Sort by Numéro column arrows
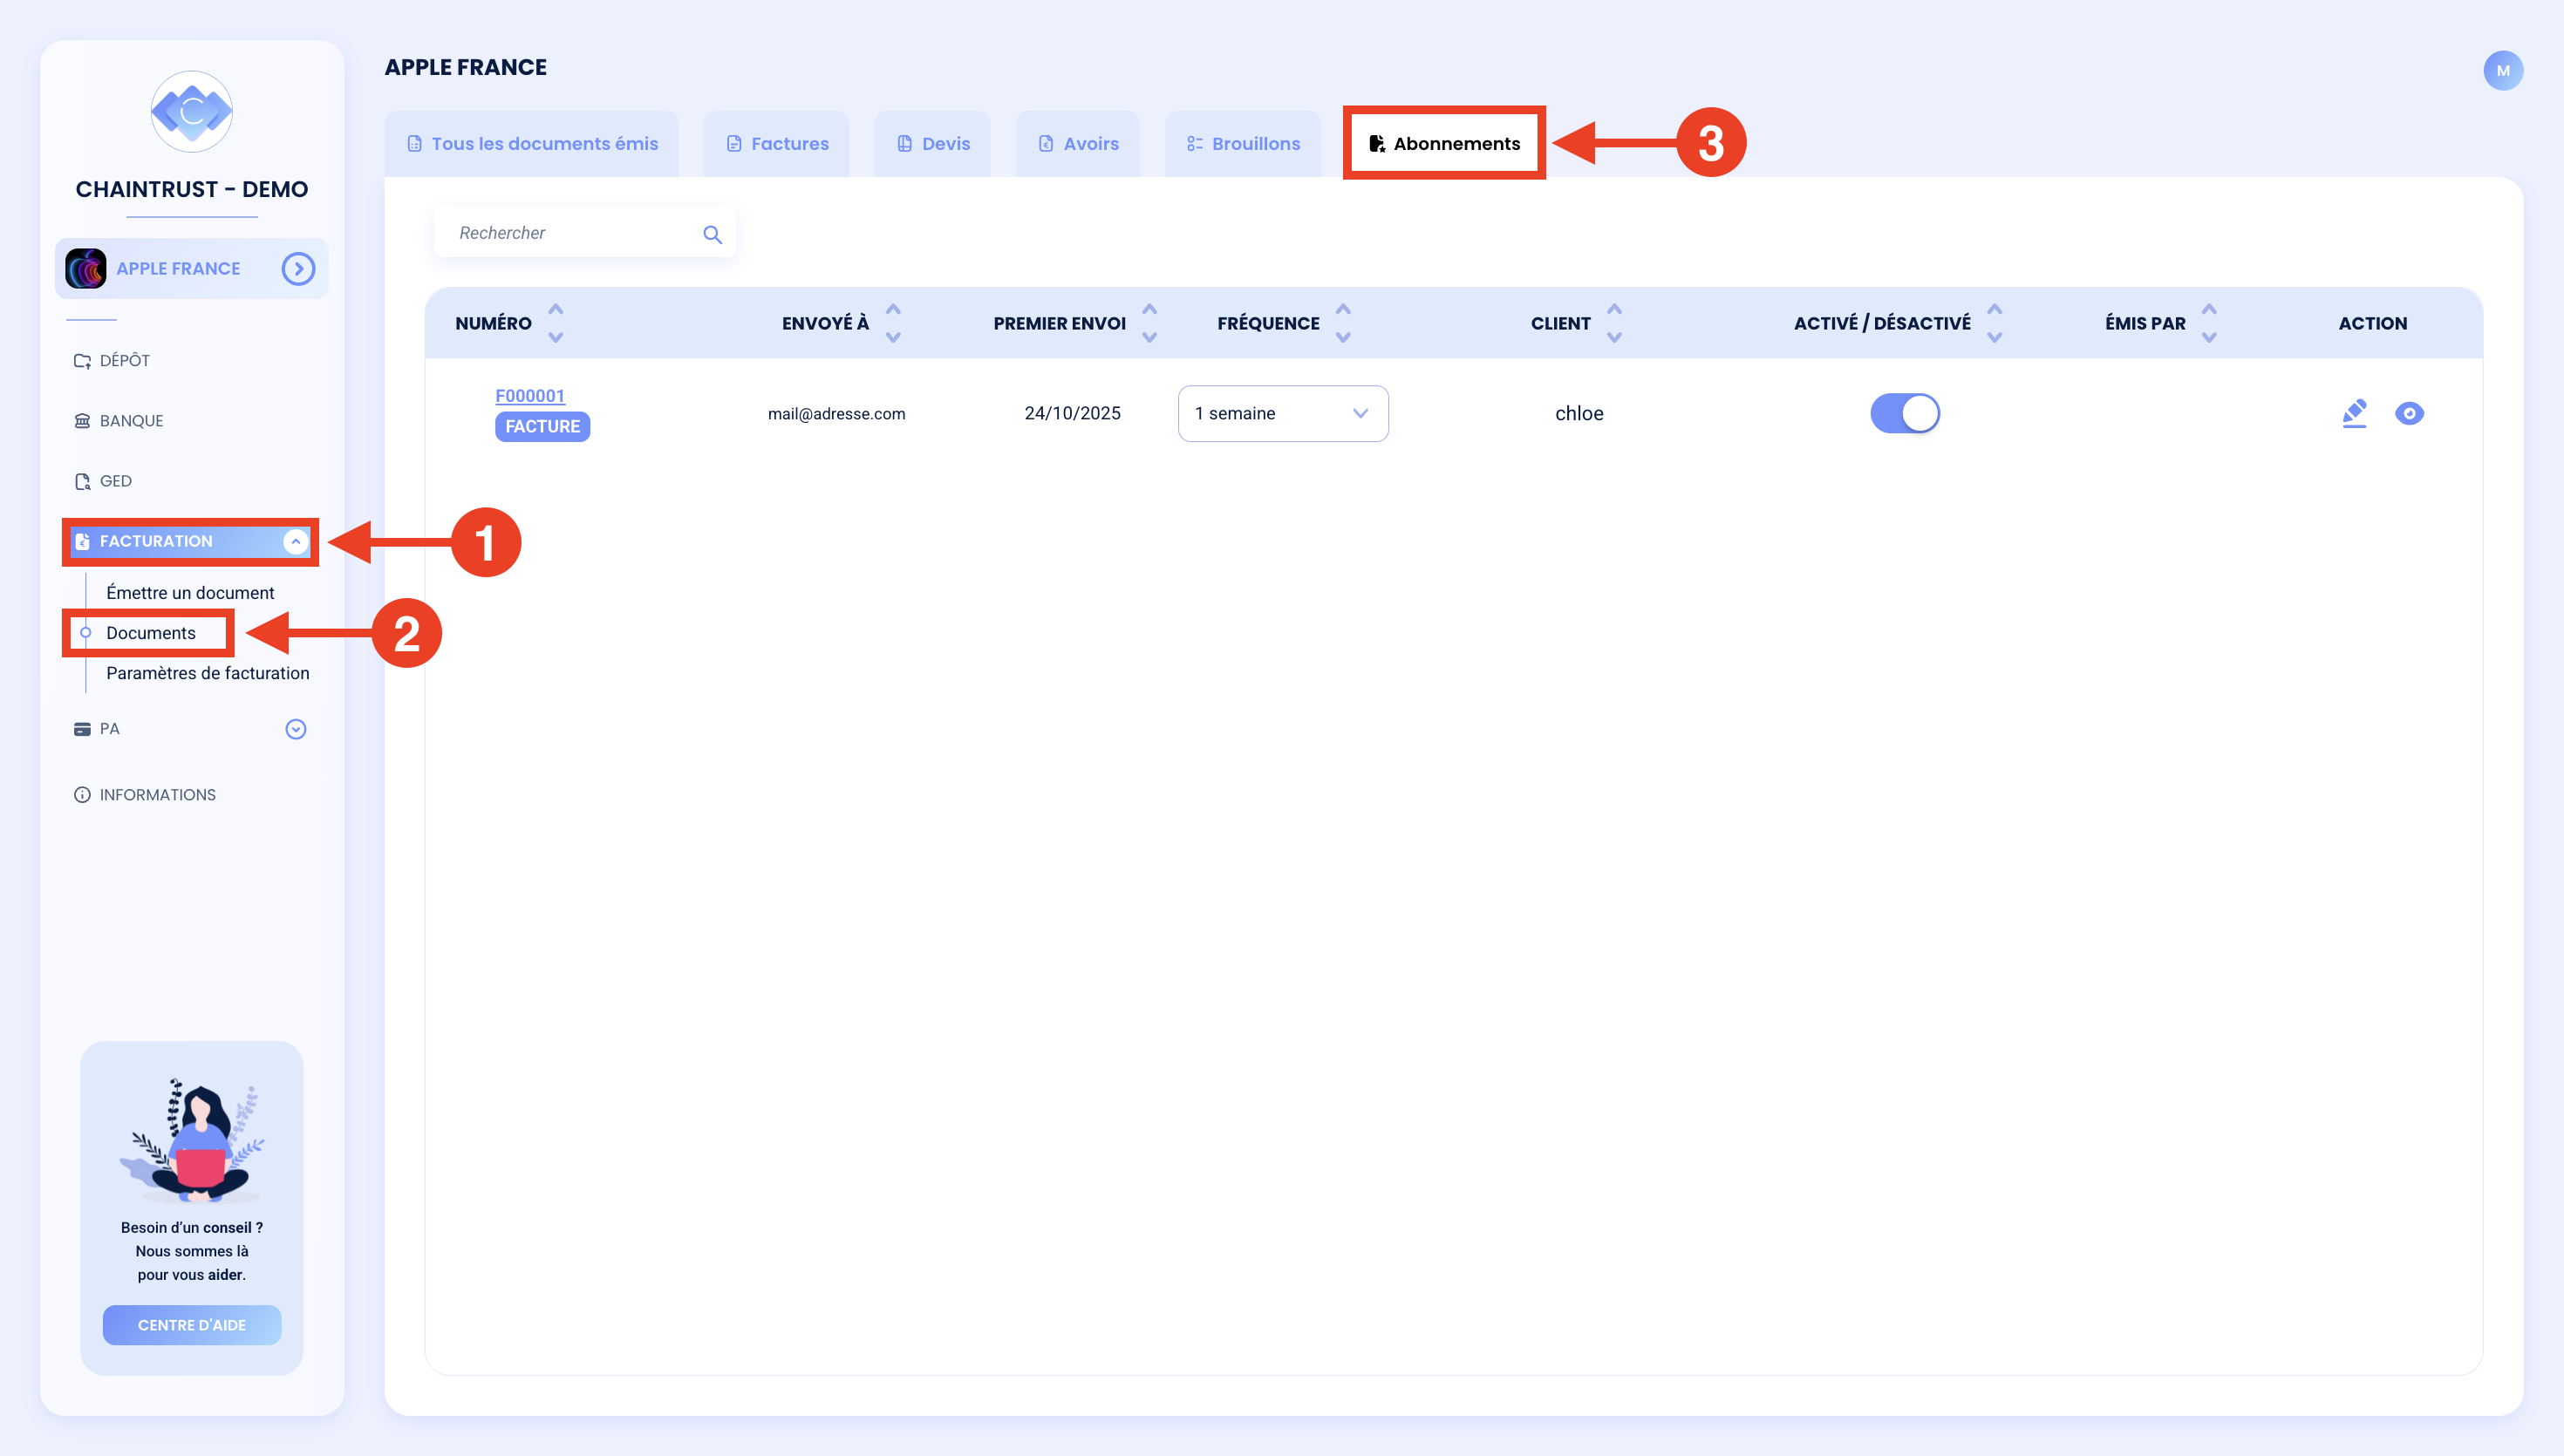Viewport: 2564px width, 1456px height. coord(556,323)
